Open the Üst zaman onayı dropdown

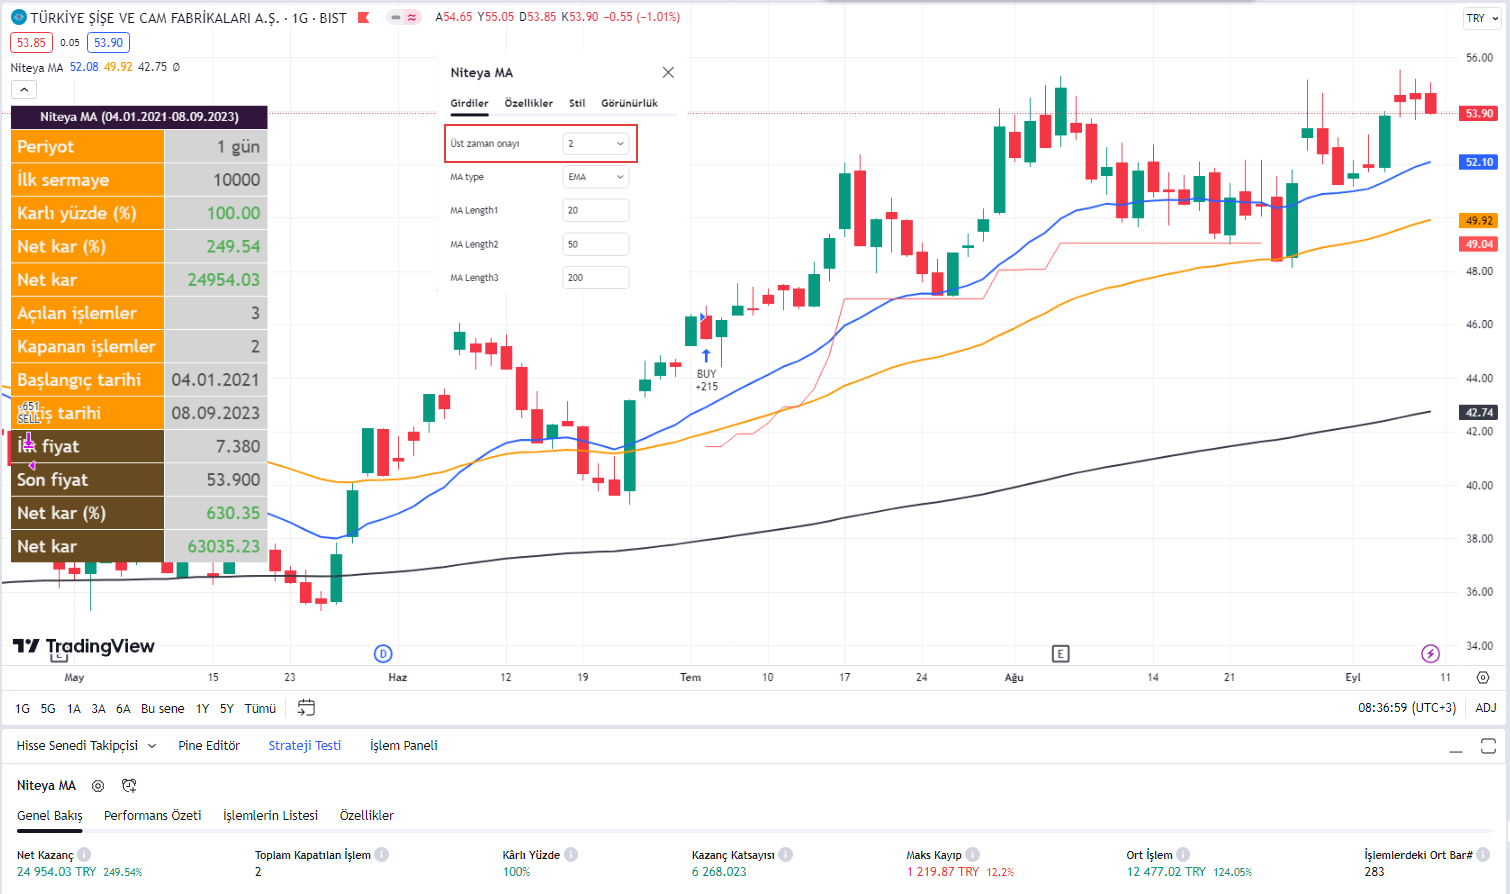[x=596, y=144]
